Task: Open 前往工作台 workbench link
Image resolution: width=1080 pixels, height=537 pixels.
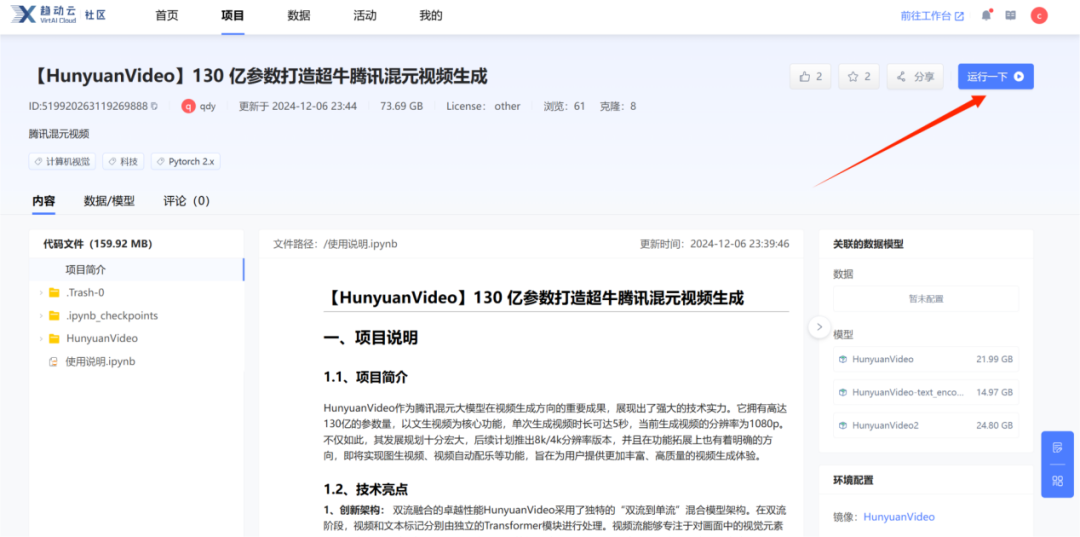Action: coord(932,16)
